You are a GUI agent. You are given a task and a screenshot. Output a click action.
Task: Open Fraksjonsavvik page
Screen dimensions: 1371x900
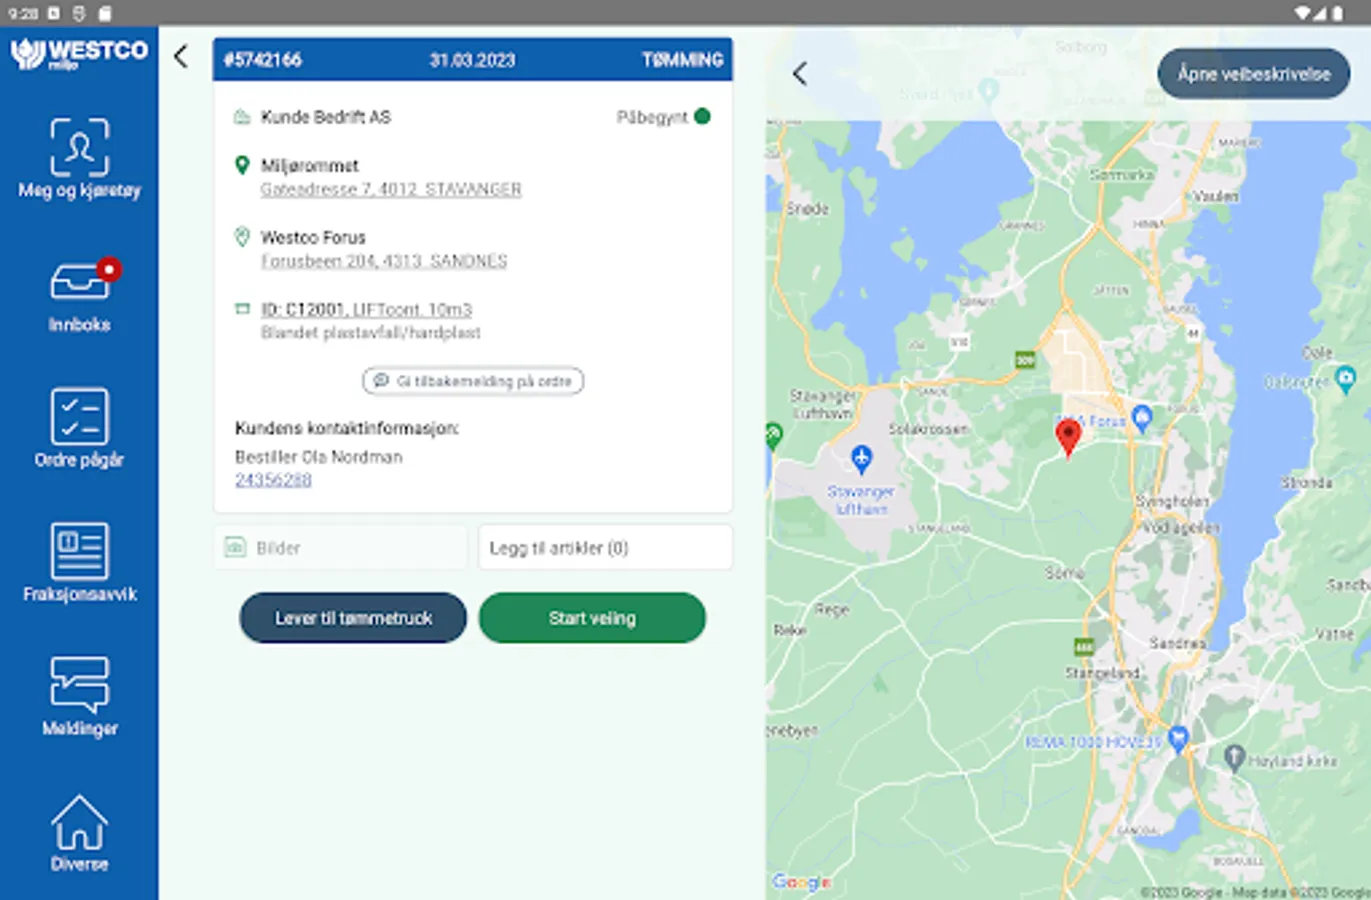pyautogui.click(x=79, y=562)
